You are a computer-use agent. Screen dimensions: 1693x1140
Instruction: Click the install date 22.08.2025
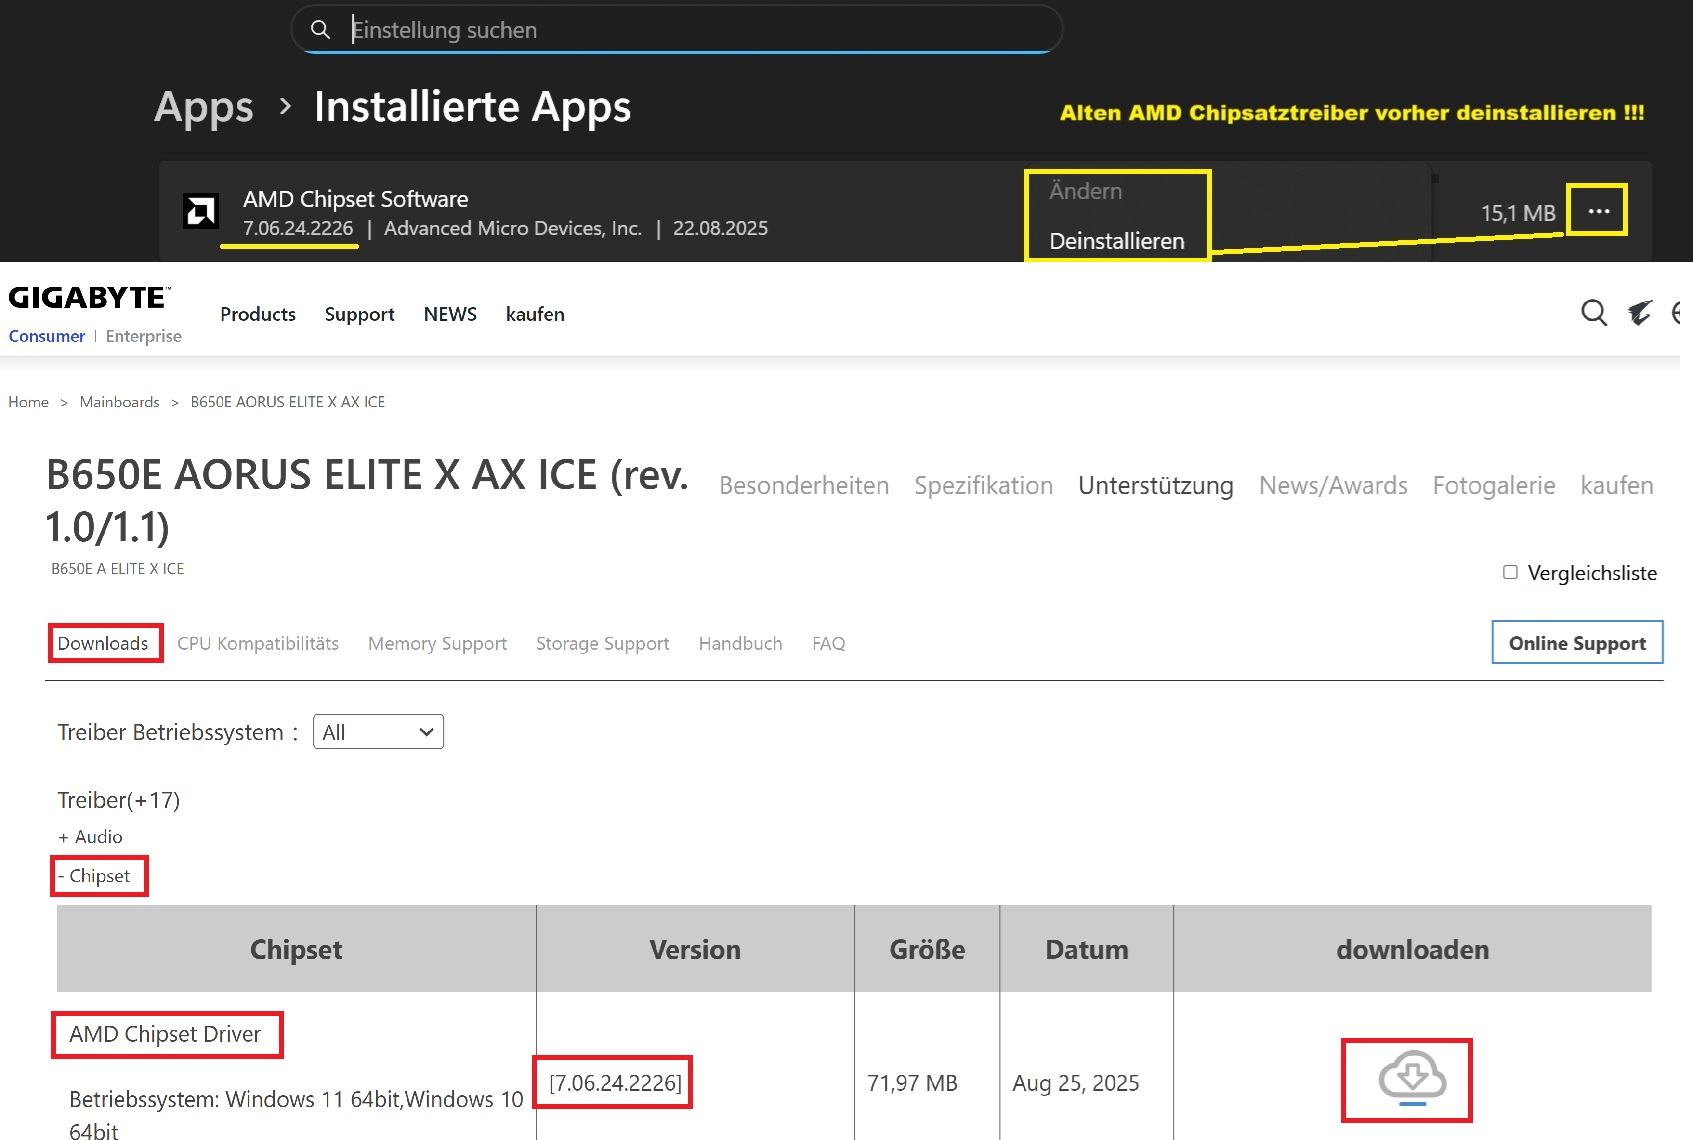(x=720, y=228)
